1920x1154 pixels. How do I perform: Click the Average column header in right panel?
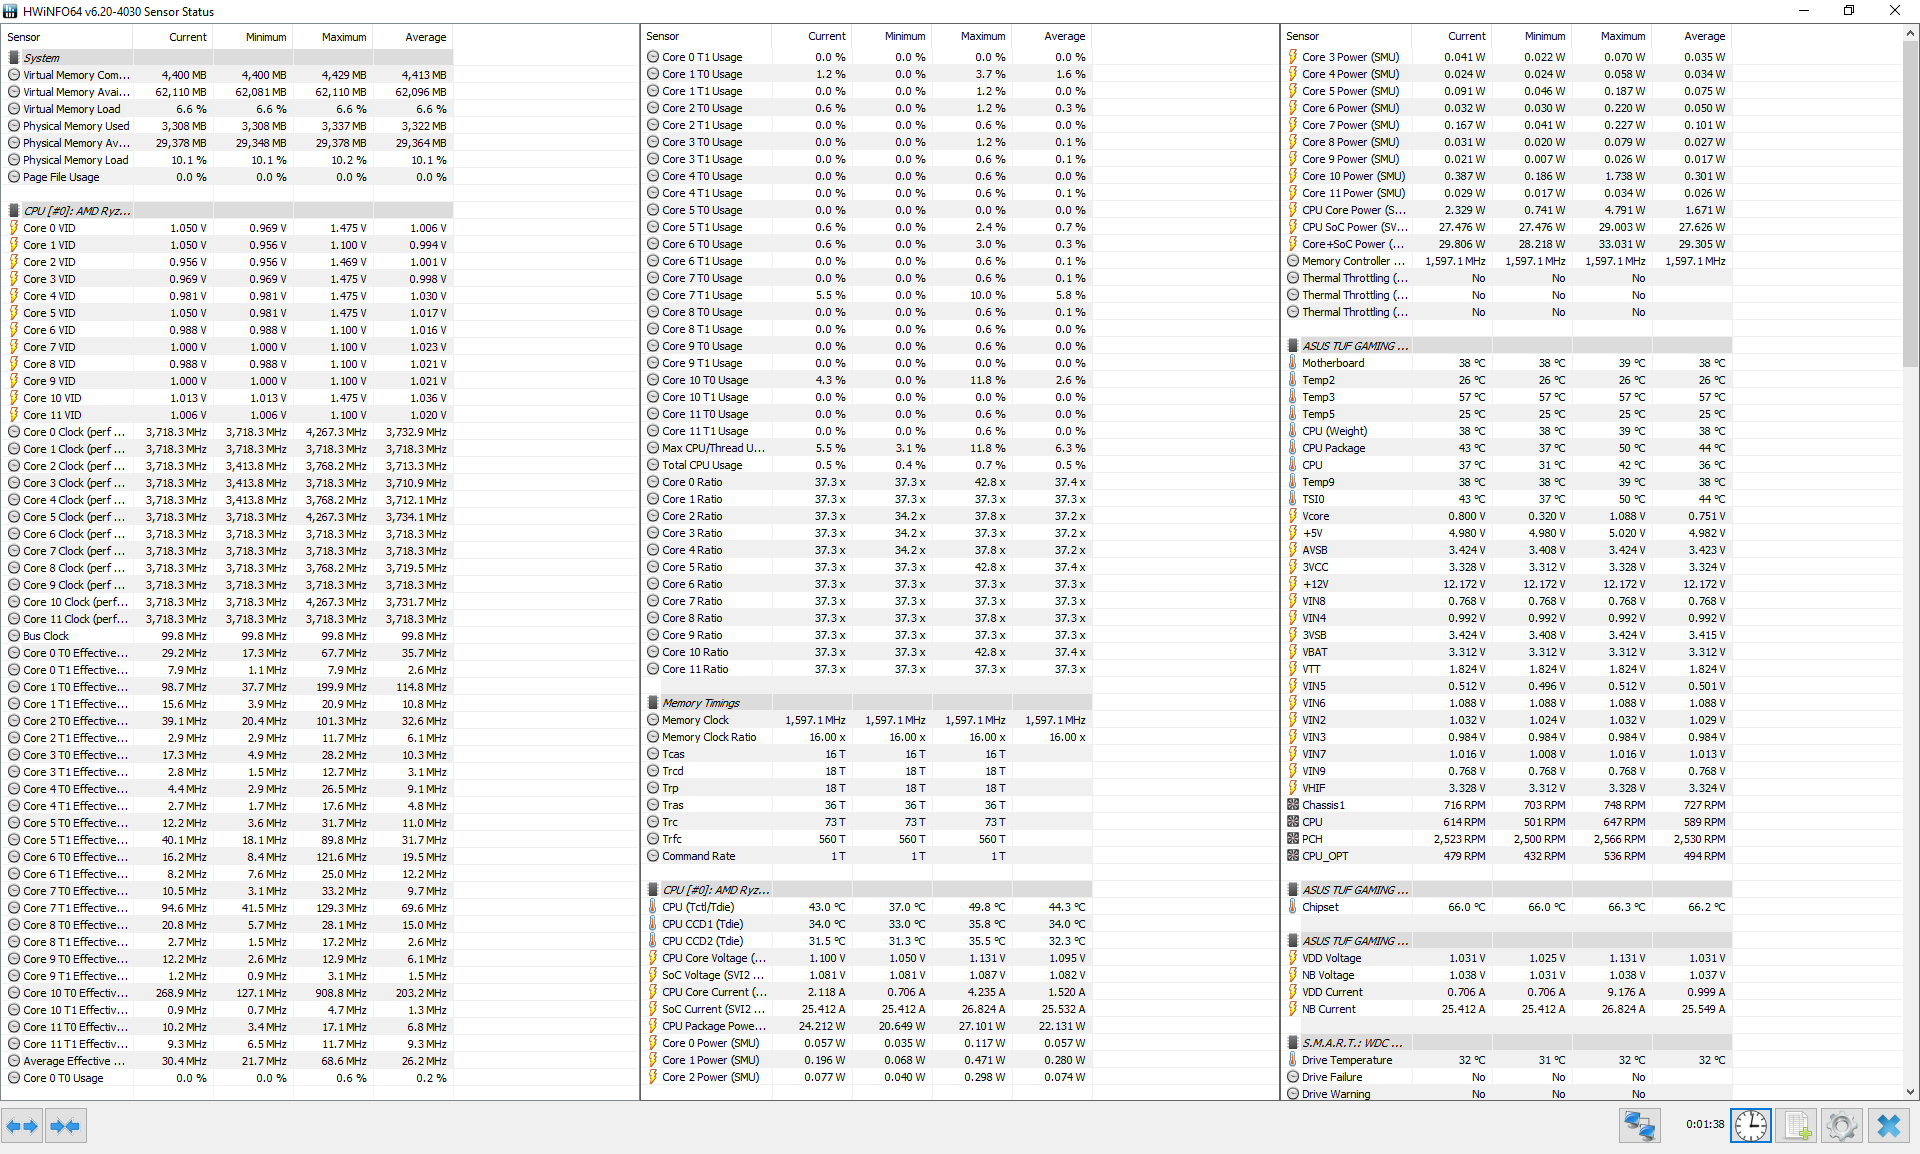pos(1704,36)
